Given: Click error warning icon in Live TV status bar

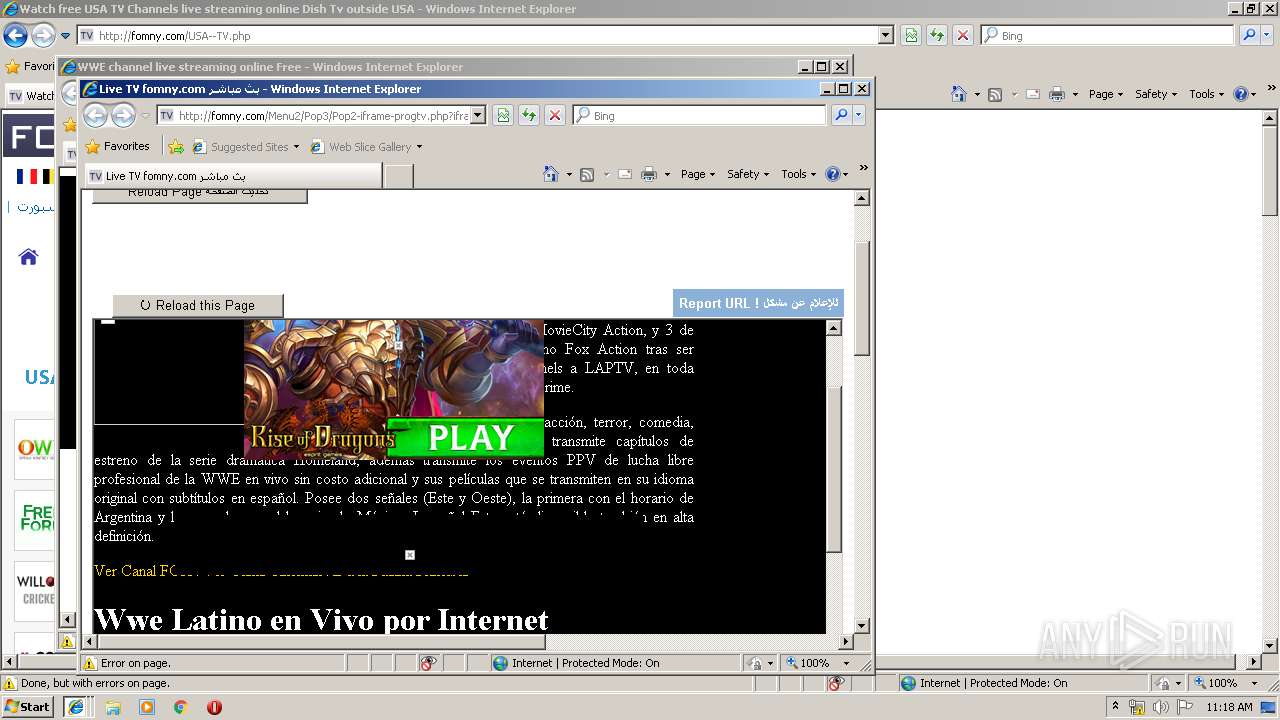Looking at the screenshot, I should (x=90, y=663).
